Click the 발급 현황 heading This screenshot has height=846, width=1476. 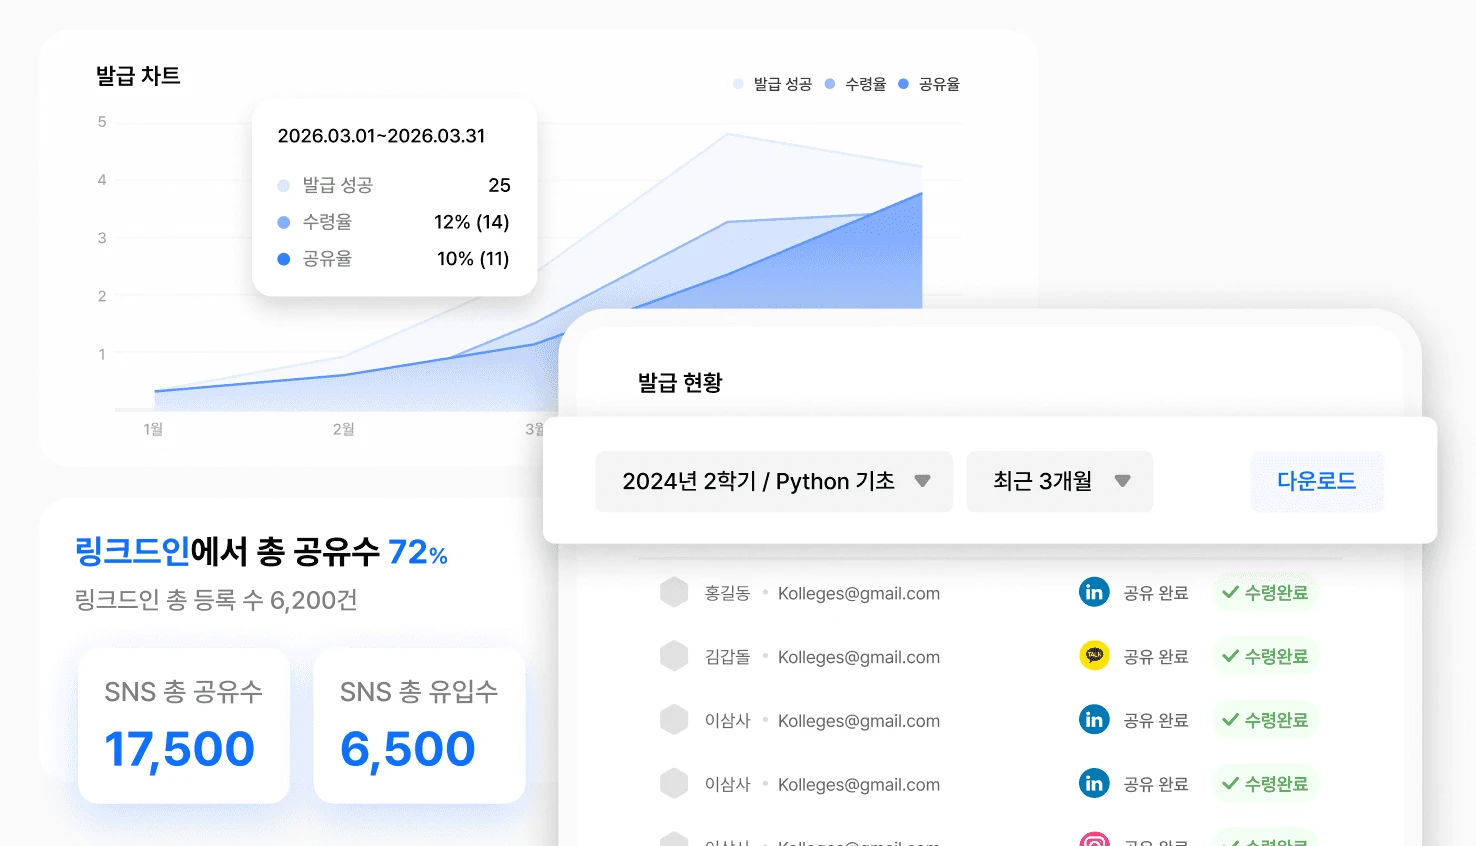click(x=680, y=383)
